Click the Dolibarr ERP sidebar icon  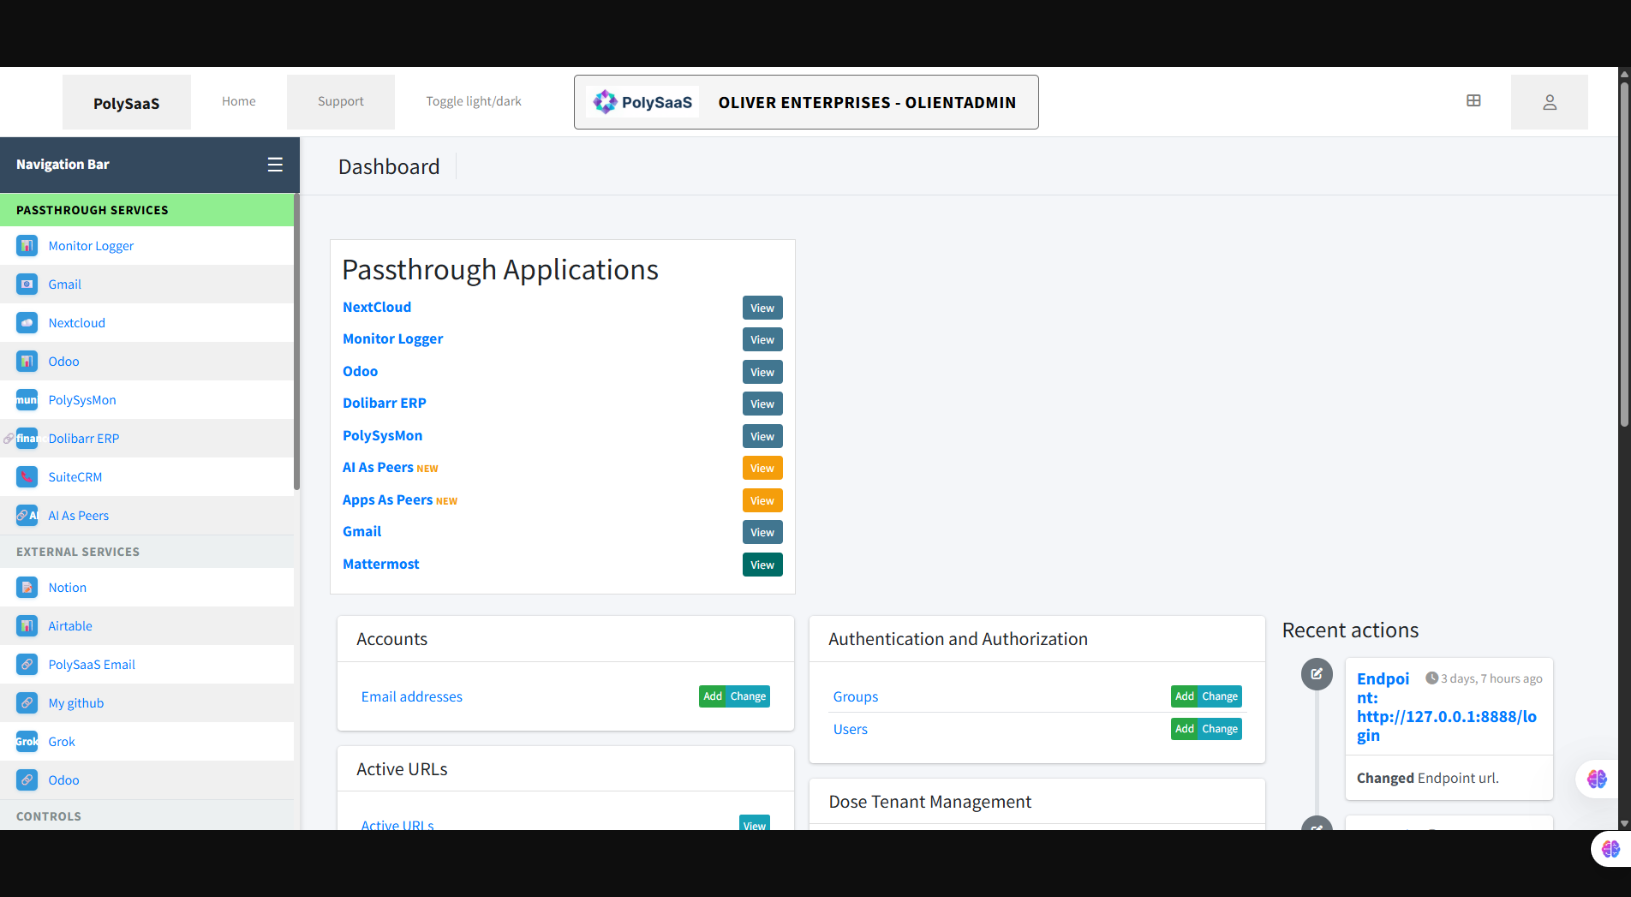[27, 438]
